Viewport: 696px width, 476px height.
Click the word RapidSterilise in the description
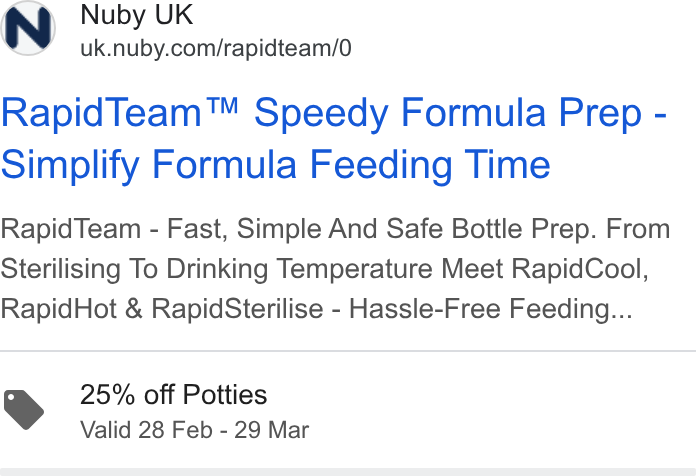pyautogui.click(x=237, y=309)
